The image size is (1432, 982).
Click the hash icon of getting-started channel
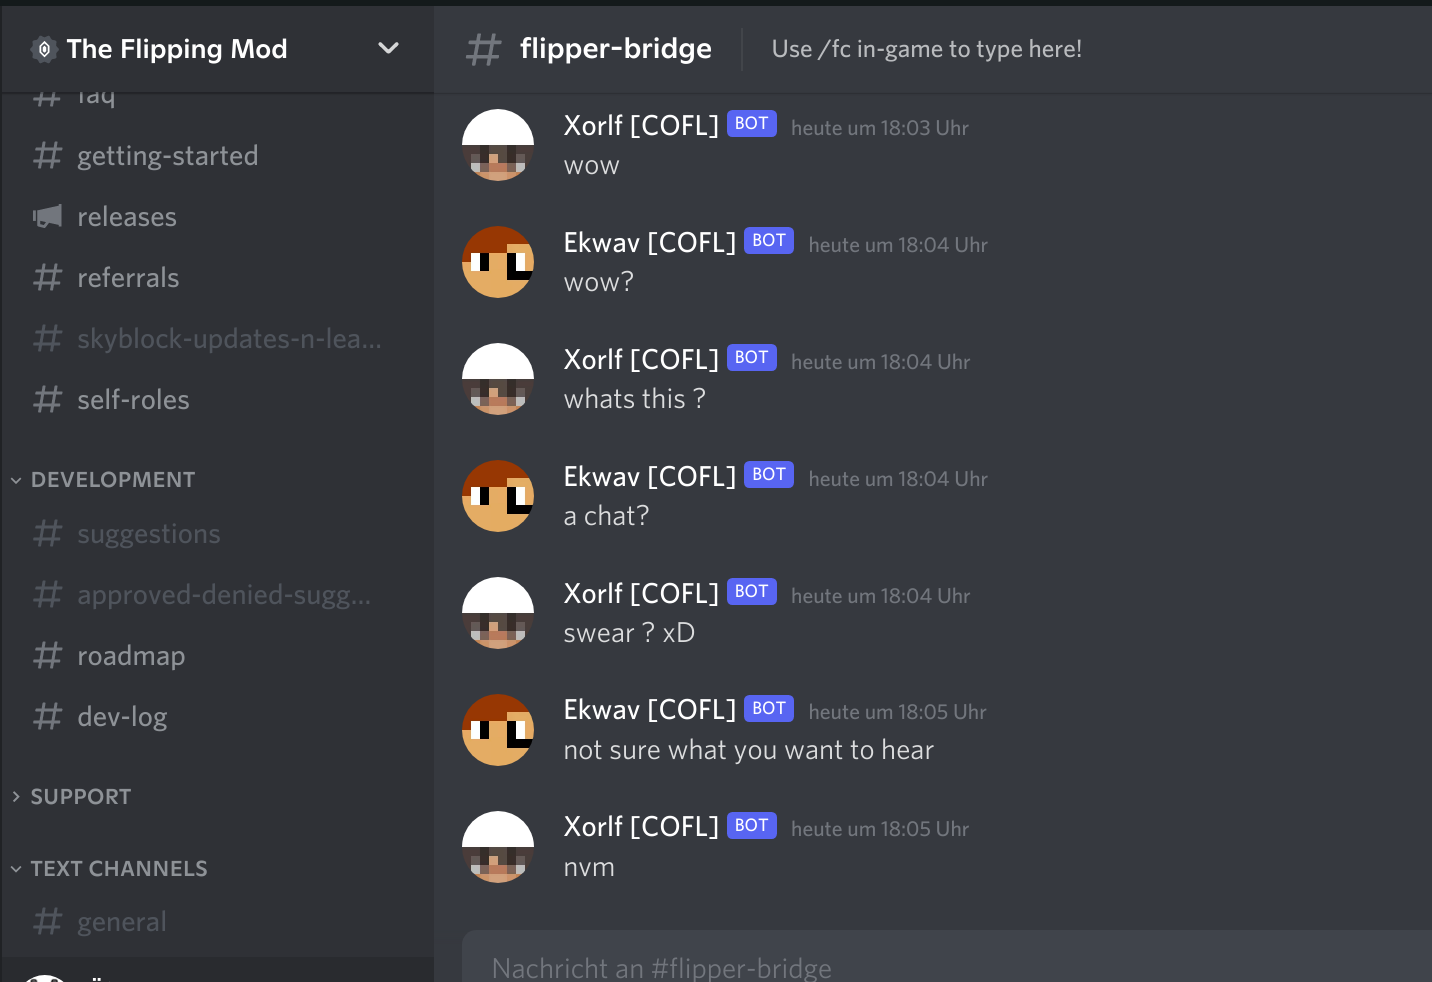47,155
